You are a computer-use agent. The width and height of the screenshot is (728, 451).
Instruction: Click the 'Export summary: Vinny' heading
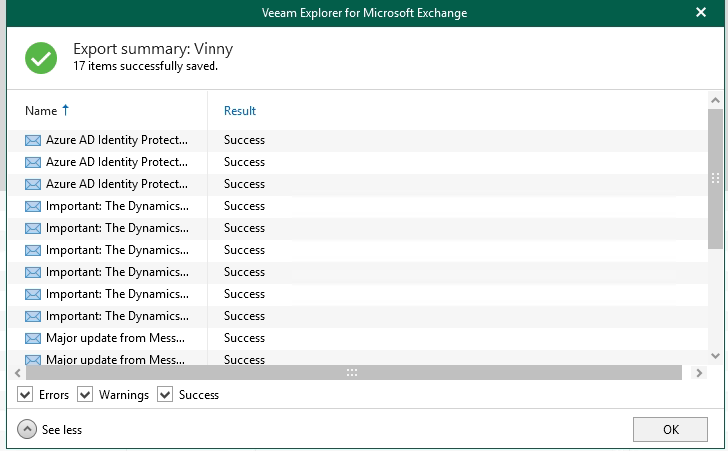coord(153,48)
